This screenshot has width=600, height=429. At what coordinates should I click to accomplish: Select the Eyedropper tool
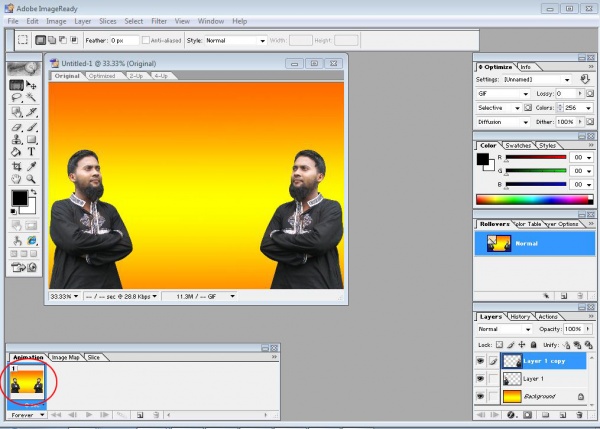(31, 166)
